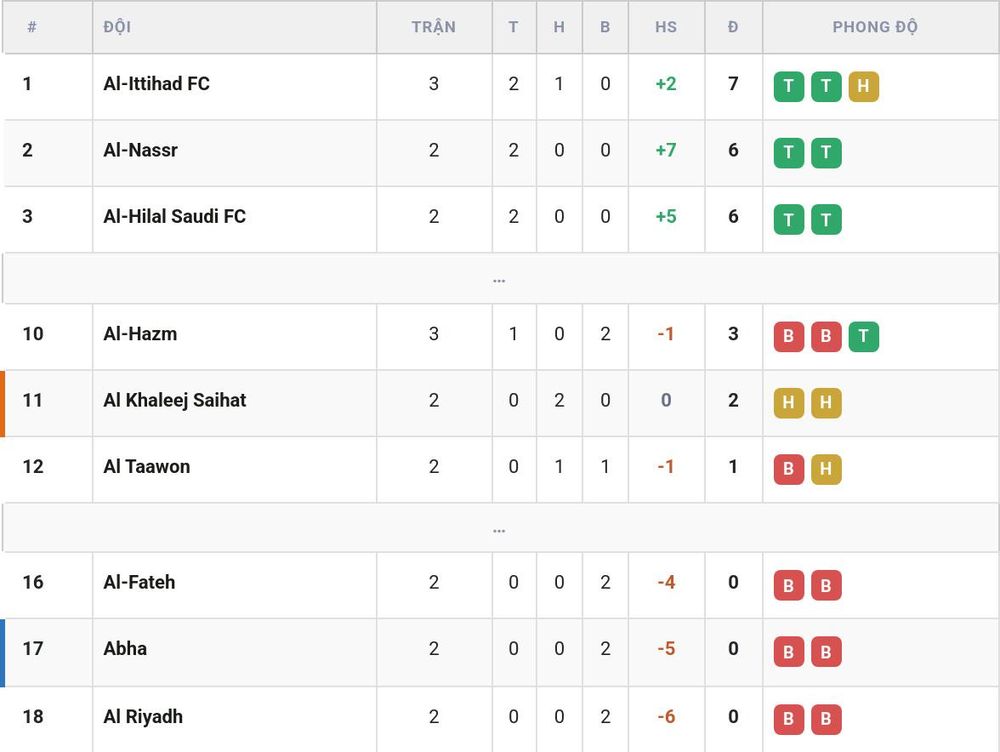This screenshot has height=752, width=1000.
Task: Click Al Taawon's red B form badge
Action: point(788,469)
